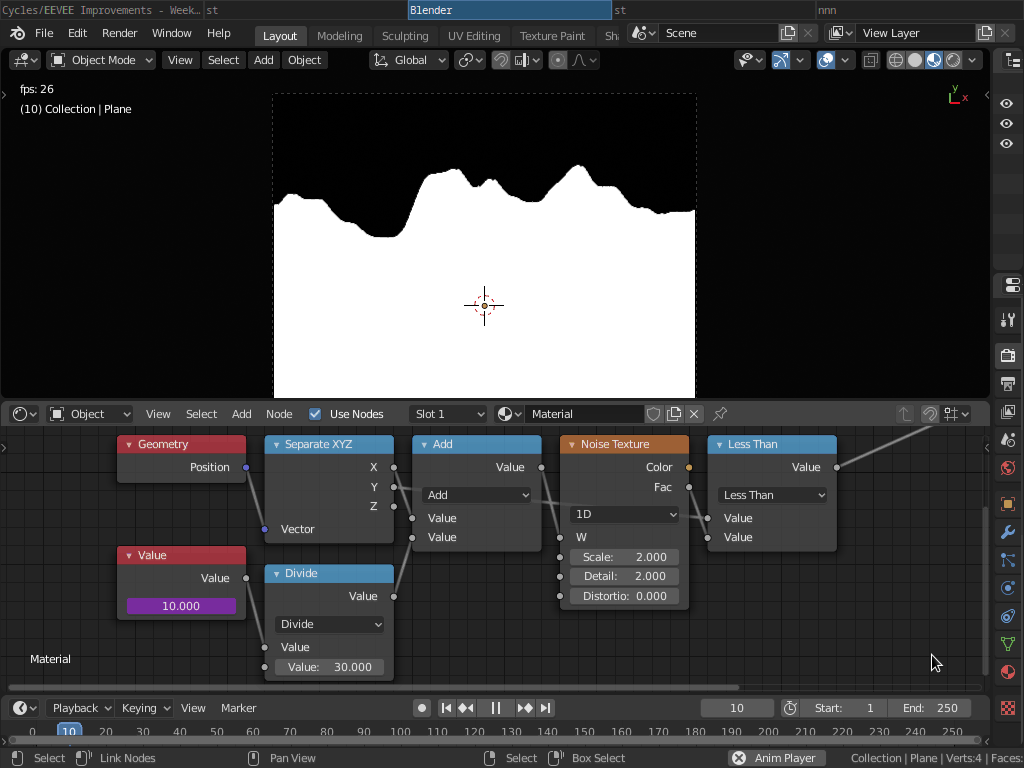Expand viewport shading options dropdown
Viewport: 1024px width, 768px height.
point(972,60)
